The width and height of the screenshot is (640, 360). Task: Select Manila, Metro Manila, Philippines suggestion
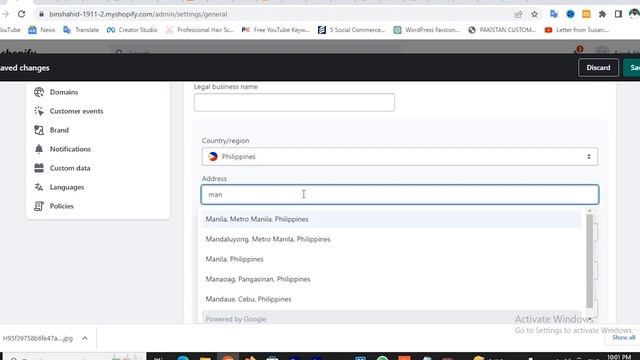[x=391, y=219]
